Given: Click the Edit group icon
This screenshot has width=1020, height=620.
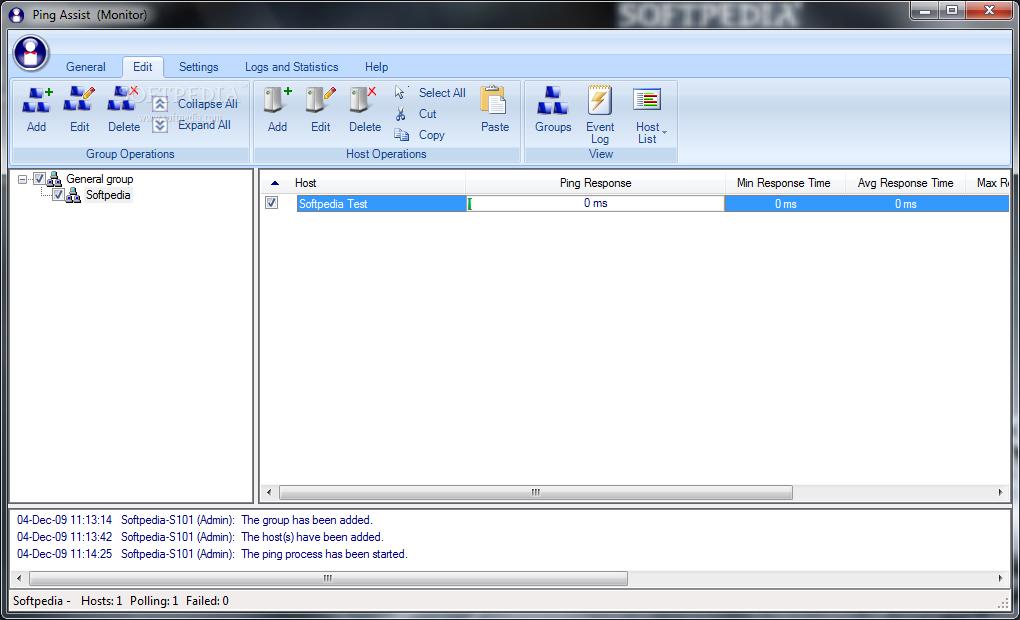Looking at the screenshot, I should click(x=79, y=101).
